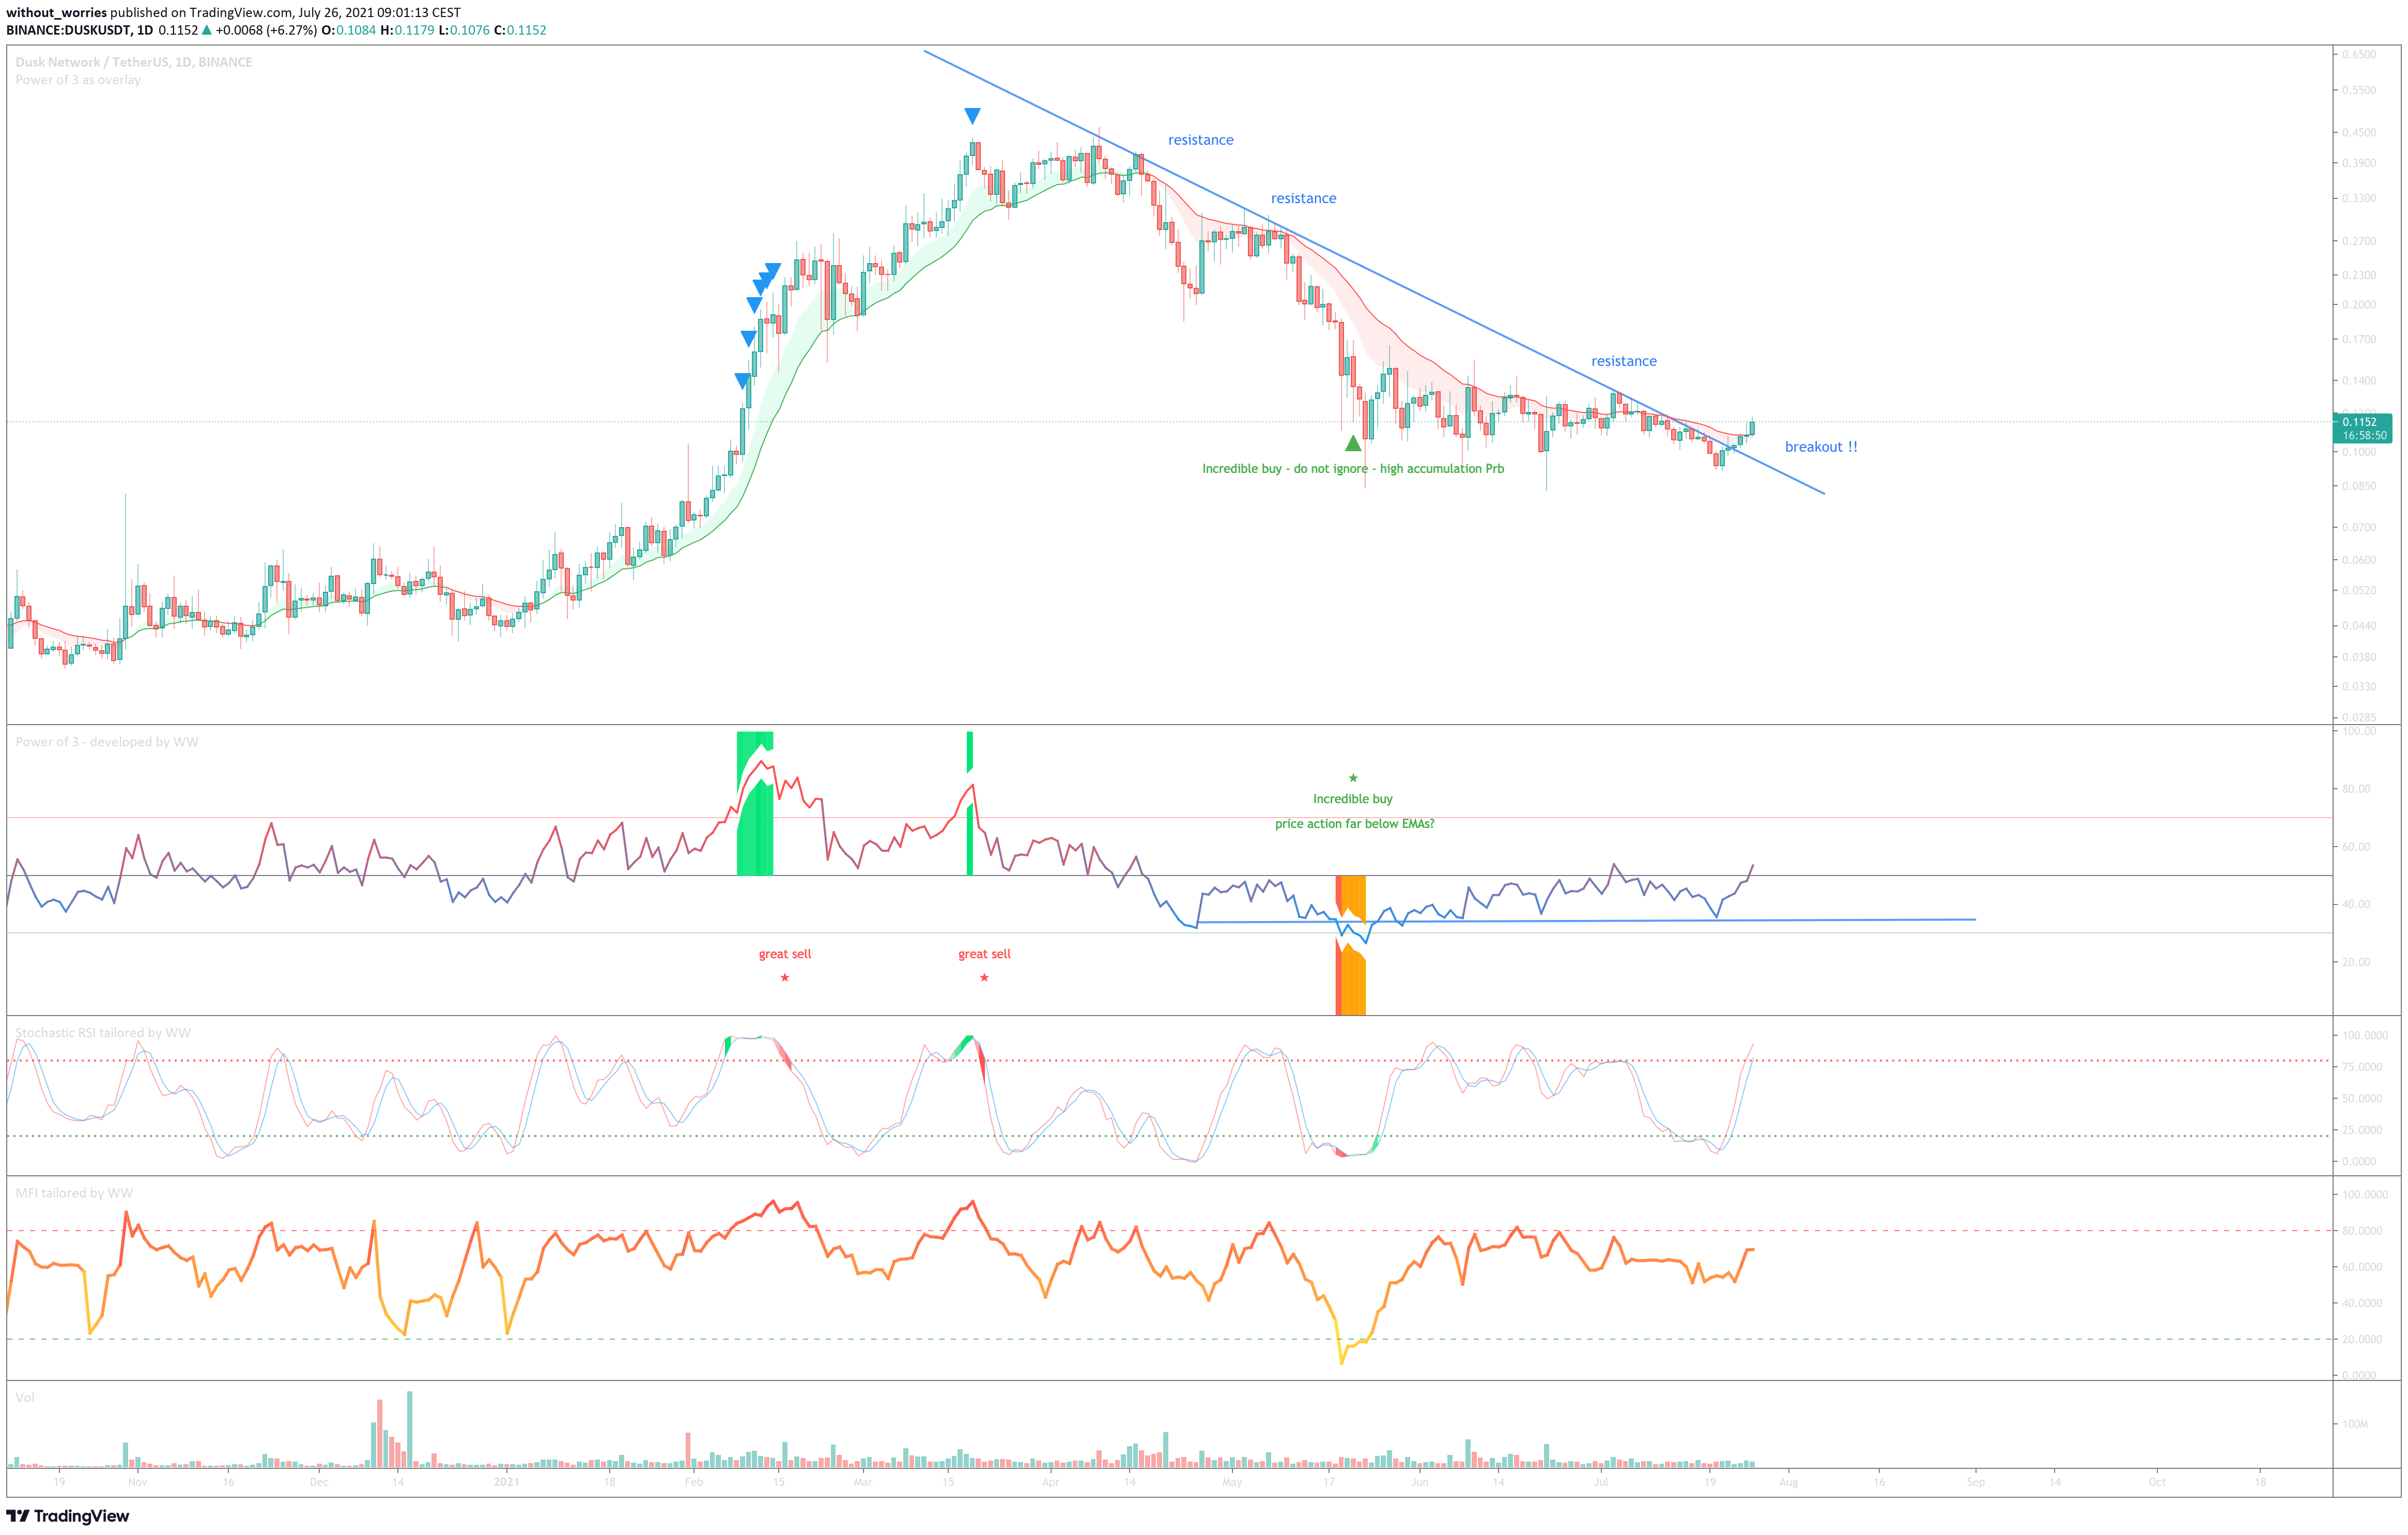Viewport: 2408px width, 1535px height.
Task: Click the 16:58:50 bar countdown on the price axis
Action: (x=2365, y=436)
